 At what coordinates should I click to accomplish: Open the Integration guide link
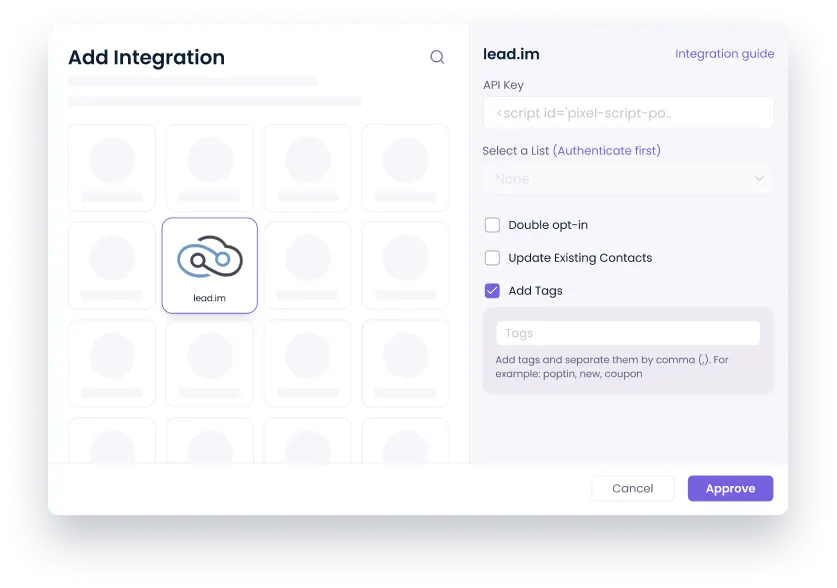pyautogui.click(x=724, y=54)
